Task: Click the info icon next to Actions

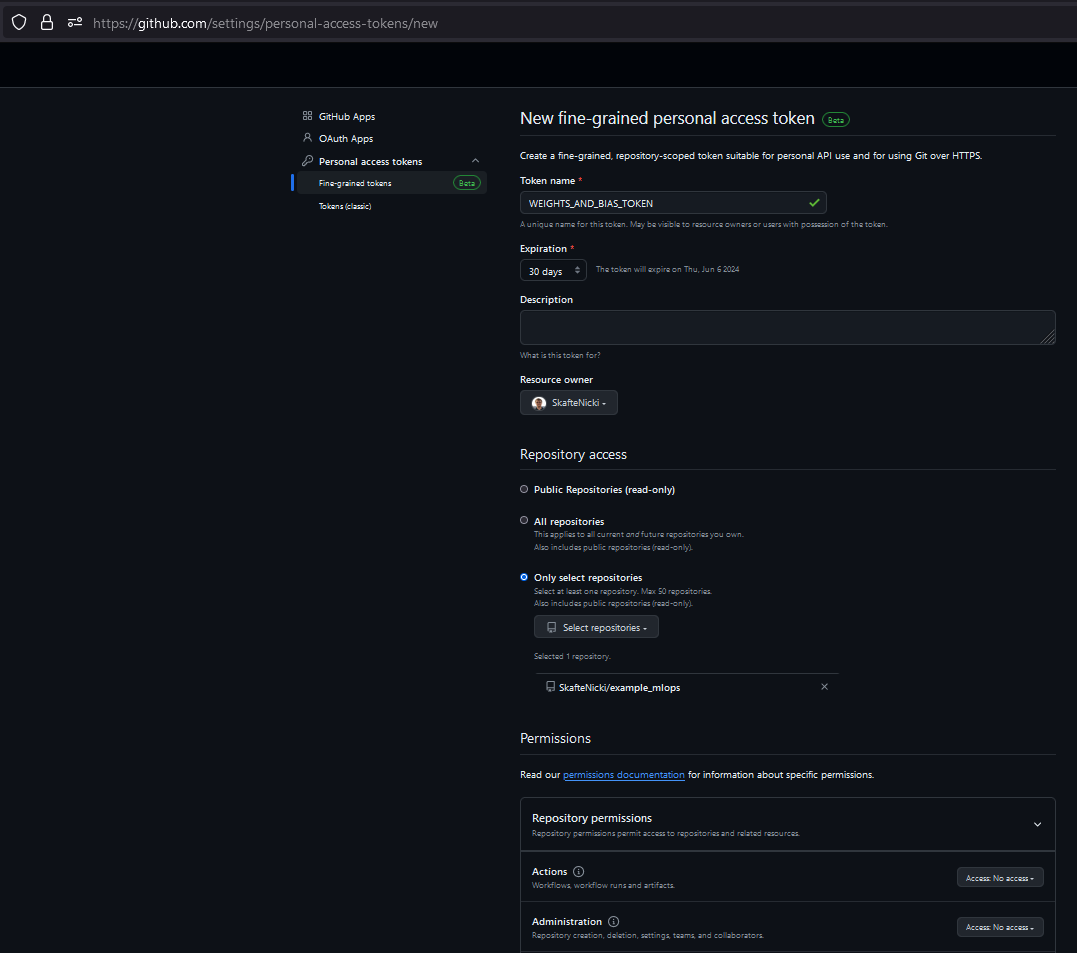Action: [578, 871]
